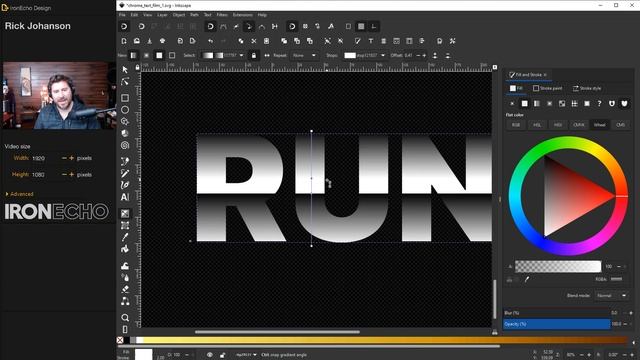
Task: Open Repeat None dropdown
Action: tap(305, 56)
